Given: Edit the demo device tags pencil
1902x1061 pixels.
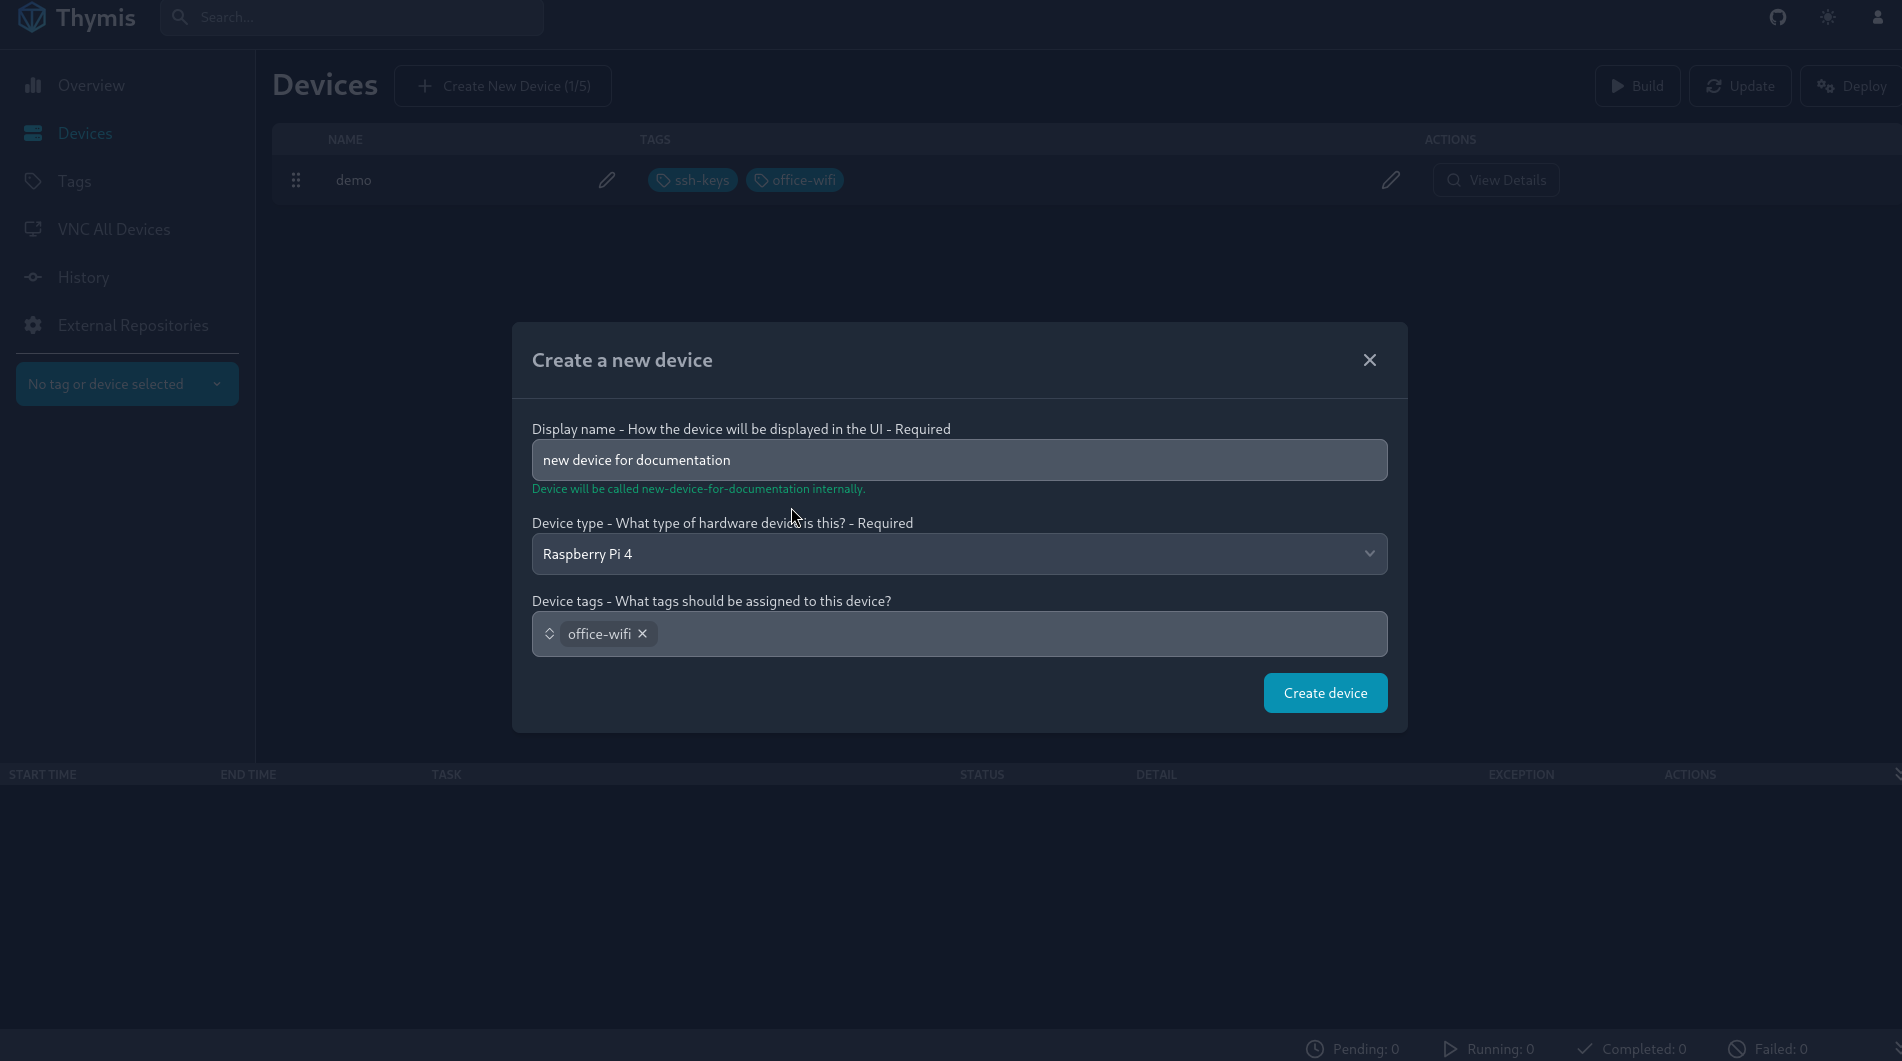Looking at the screenshot, I should pyautogui.click(x=1391, y=180).
